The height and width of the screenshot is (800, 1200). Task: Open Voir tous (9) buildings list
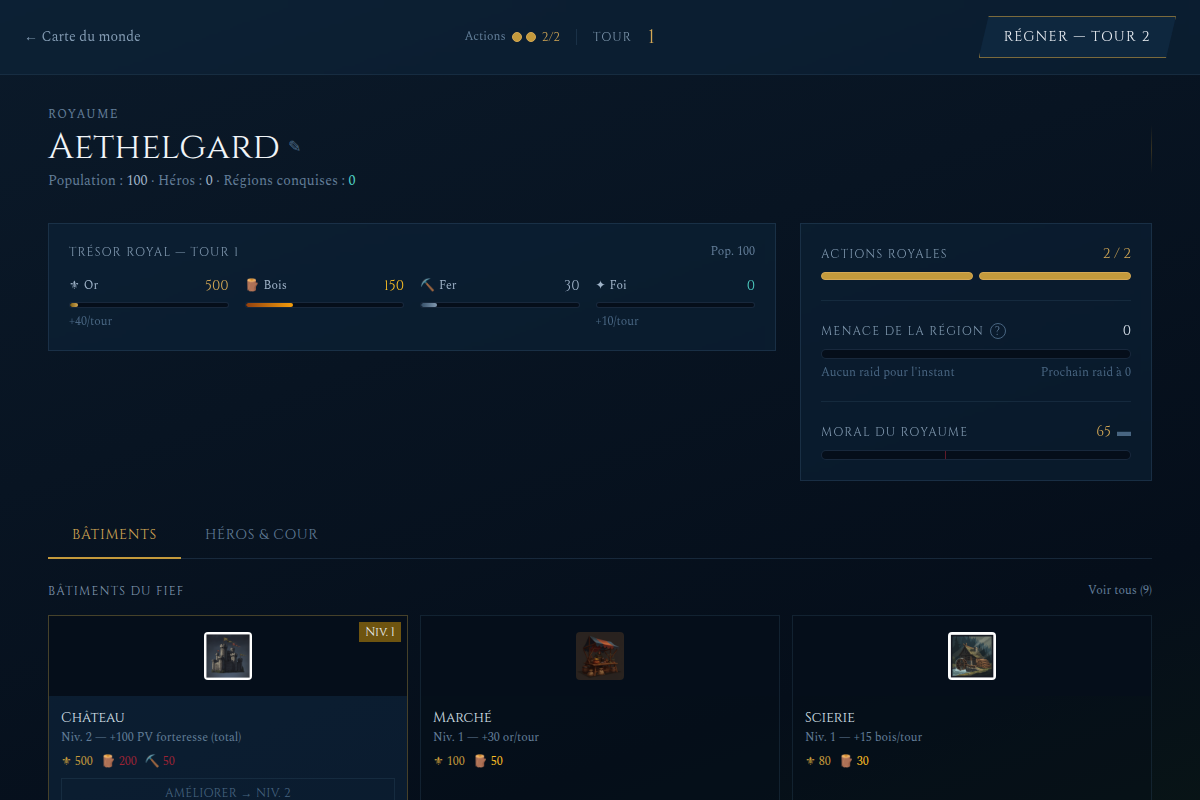pos(1120,590)
